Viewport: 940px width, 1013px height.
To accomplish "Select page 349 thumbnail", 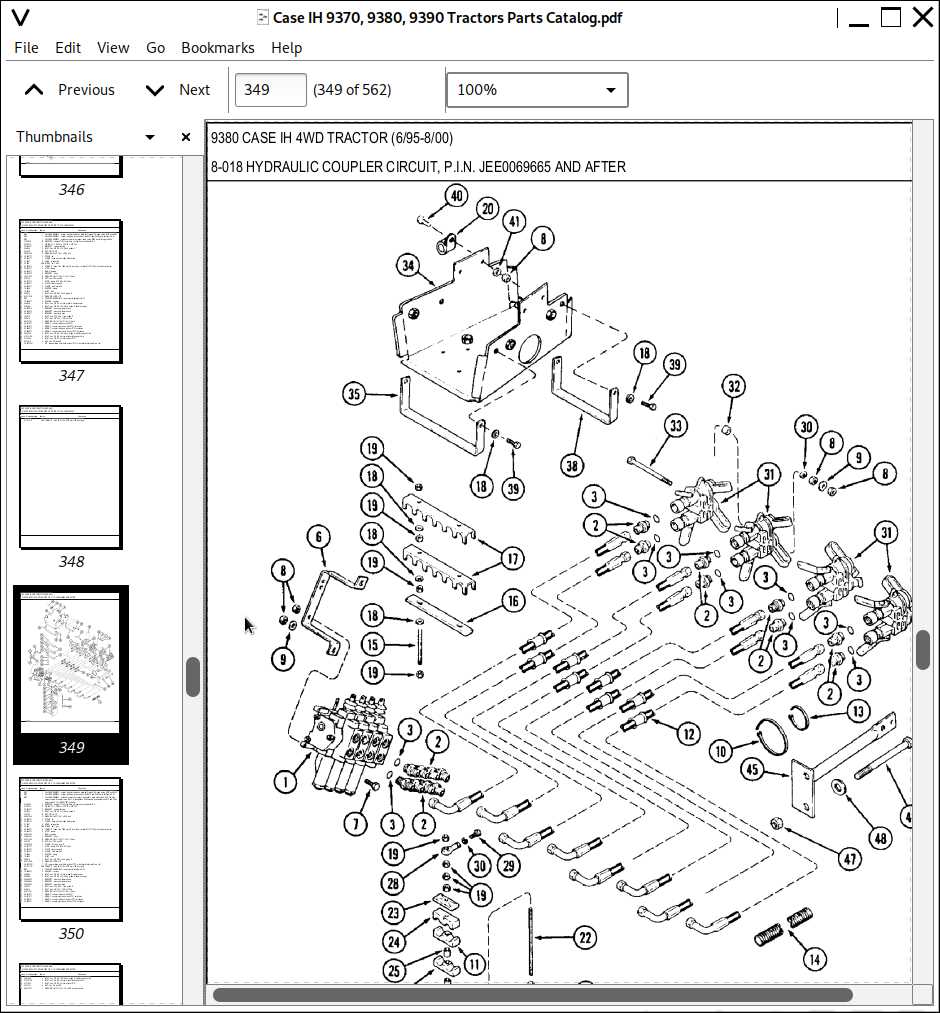I will tap(71, 674).
